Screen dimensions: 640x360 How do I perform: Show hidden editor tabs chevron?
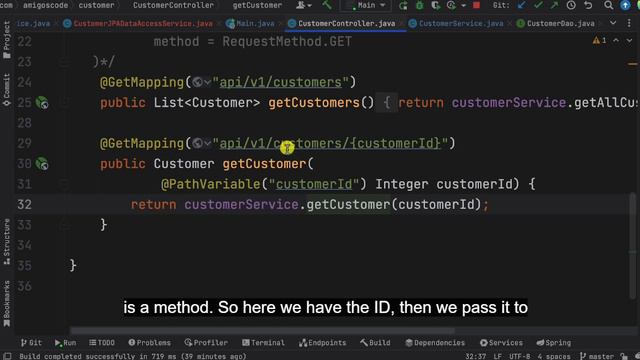coord(613,23)
